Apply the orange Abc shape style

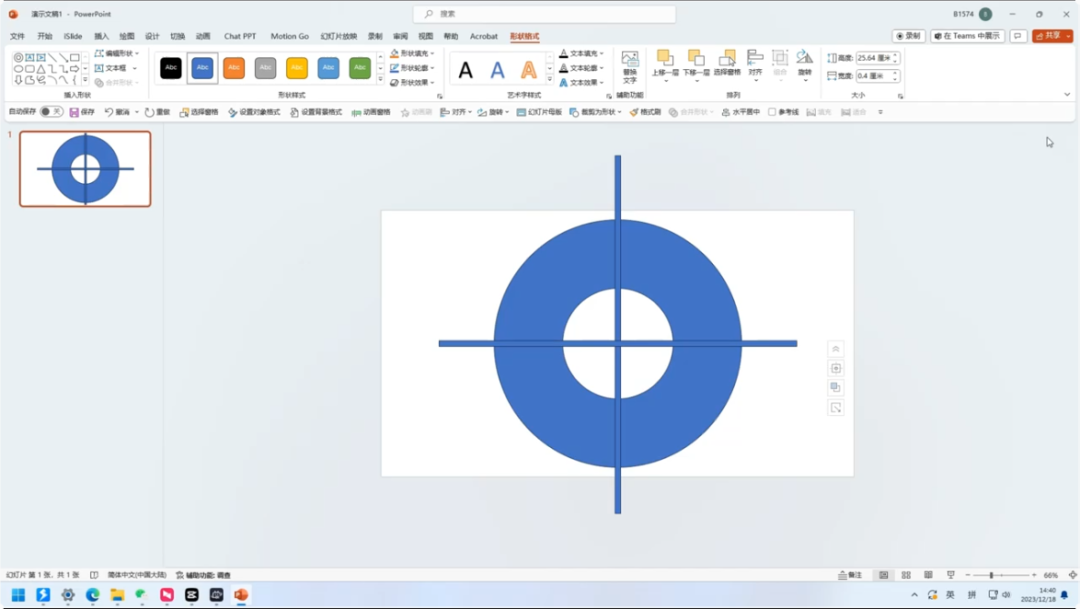234,68
